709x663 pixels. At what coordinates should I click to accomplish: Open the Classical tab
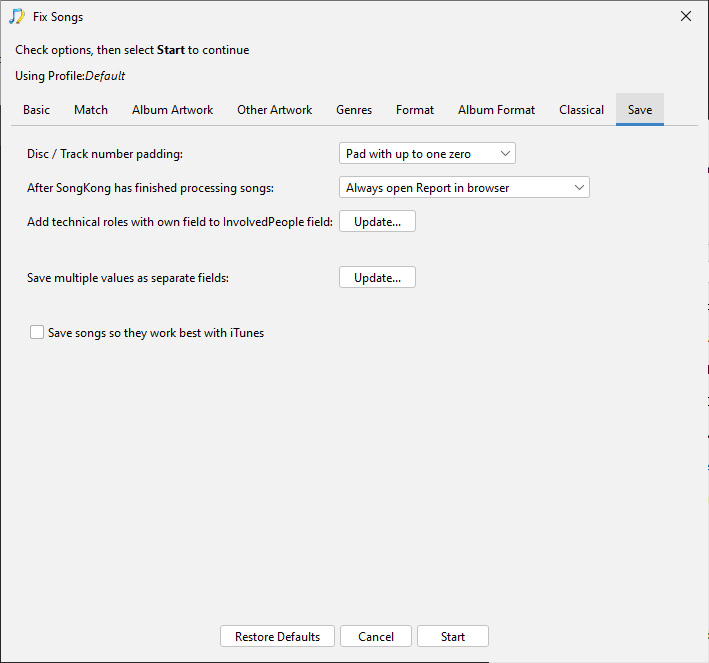pos(581,110)
